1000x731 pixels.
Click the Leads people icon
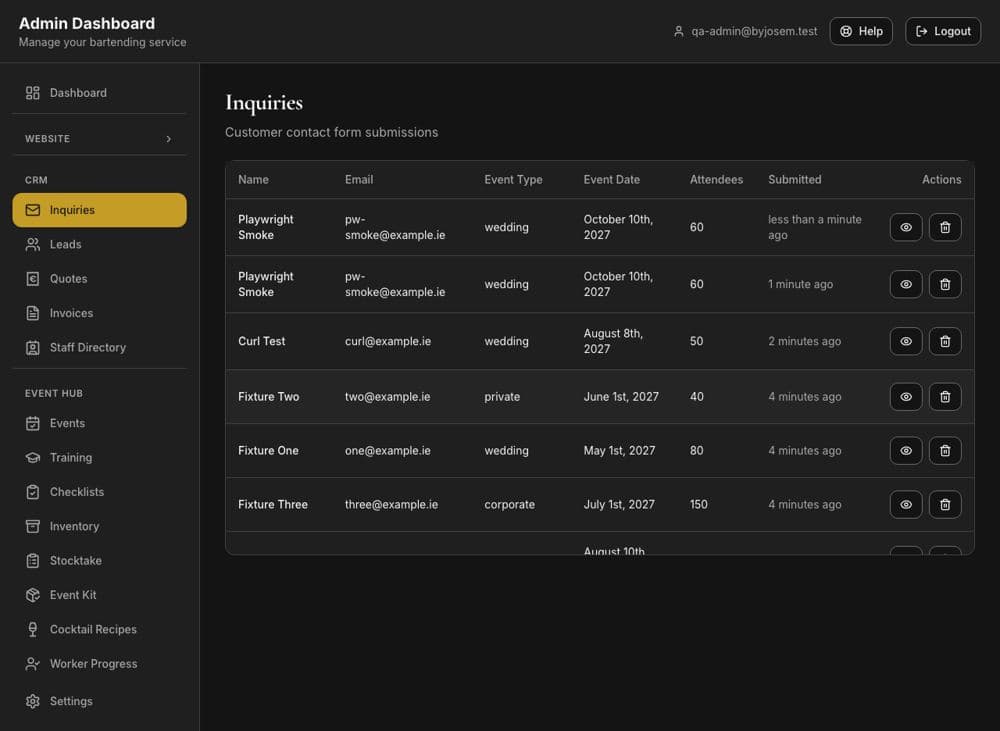[33, 244]
